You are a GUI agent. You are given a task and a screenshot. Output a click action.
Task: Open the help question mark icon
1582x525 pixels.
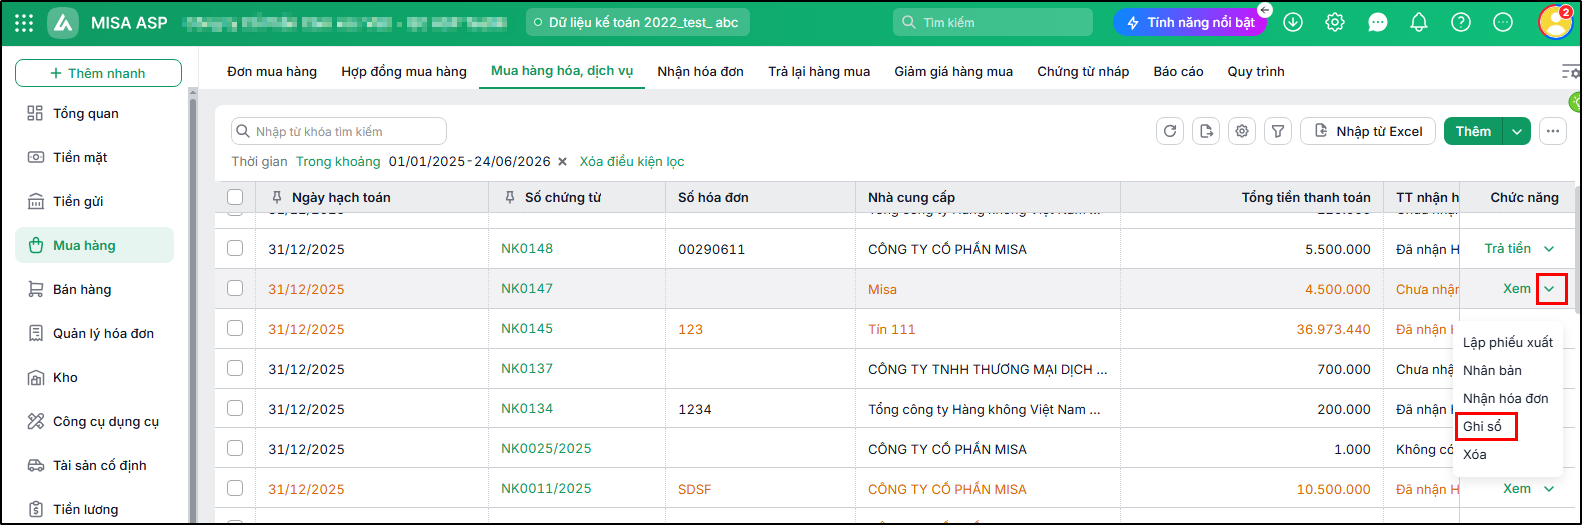[x=1461, y=22]
